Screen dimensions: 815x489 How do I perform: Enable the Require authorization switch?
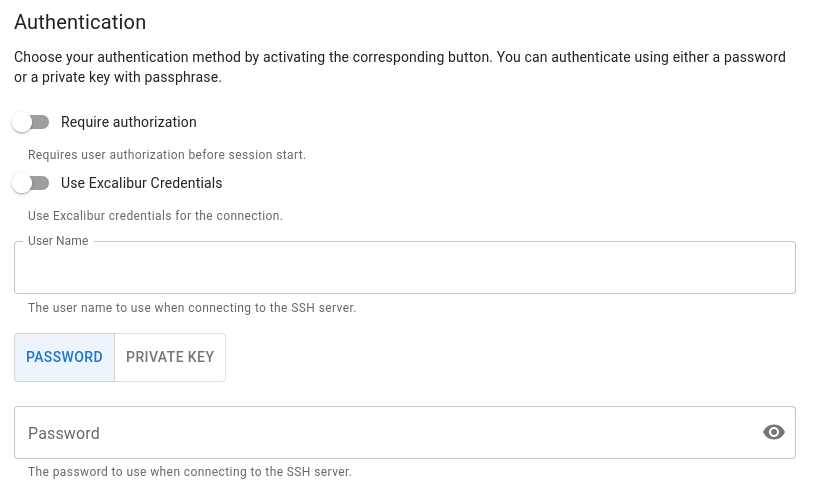click(31, 122)
